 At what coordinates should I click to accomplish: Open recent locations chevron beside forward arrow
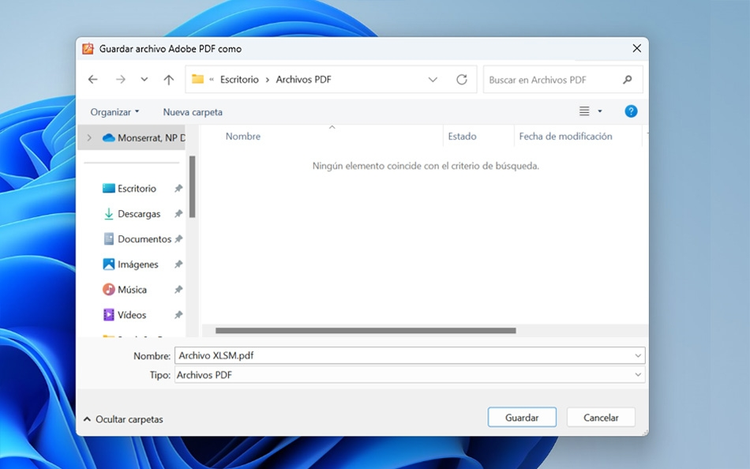pyautogui.click(x=144, y=80)
